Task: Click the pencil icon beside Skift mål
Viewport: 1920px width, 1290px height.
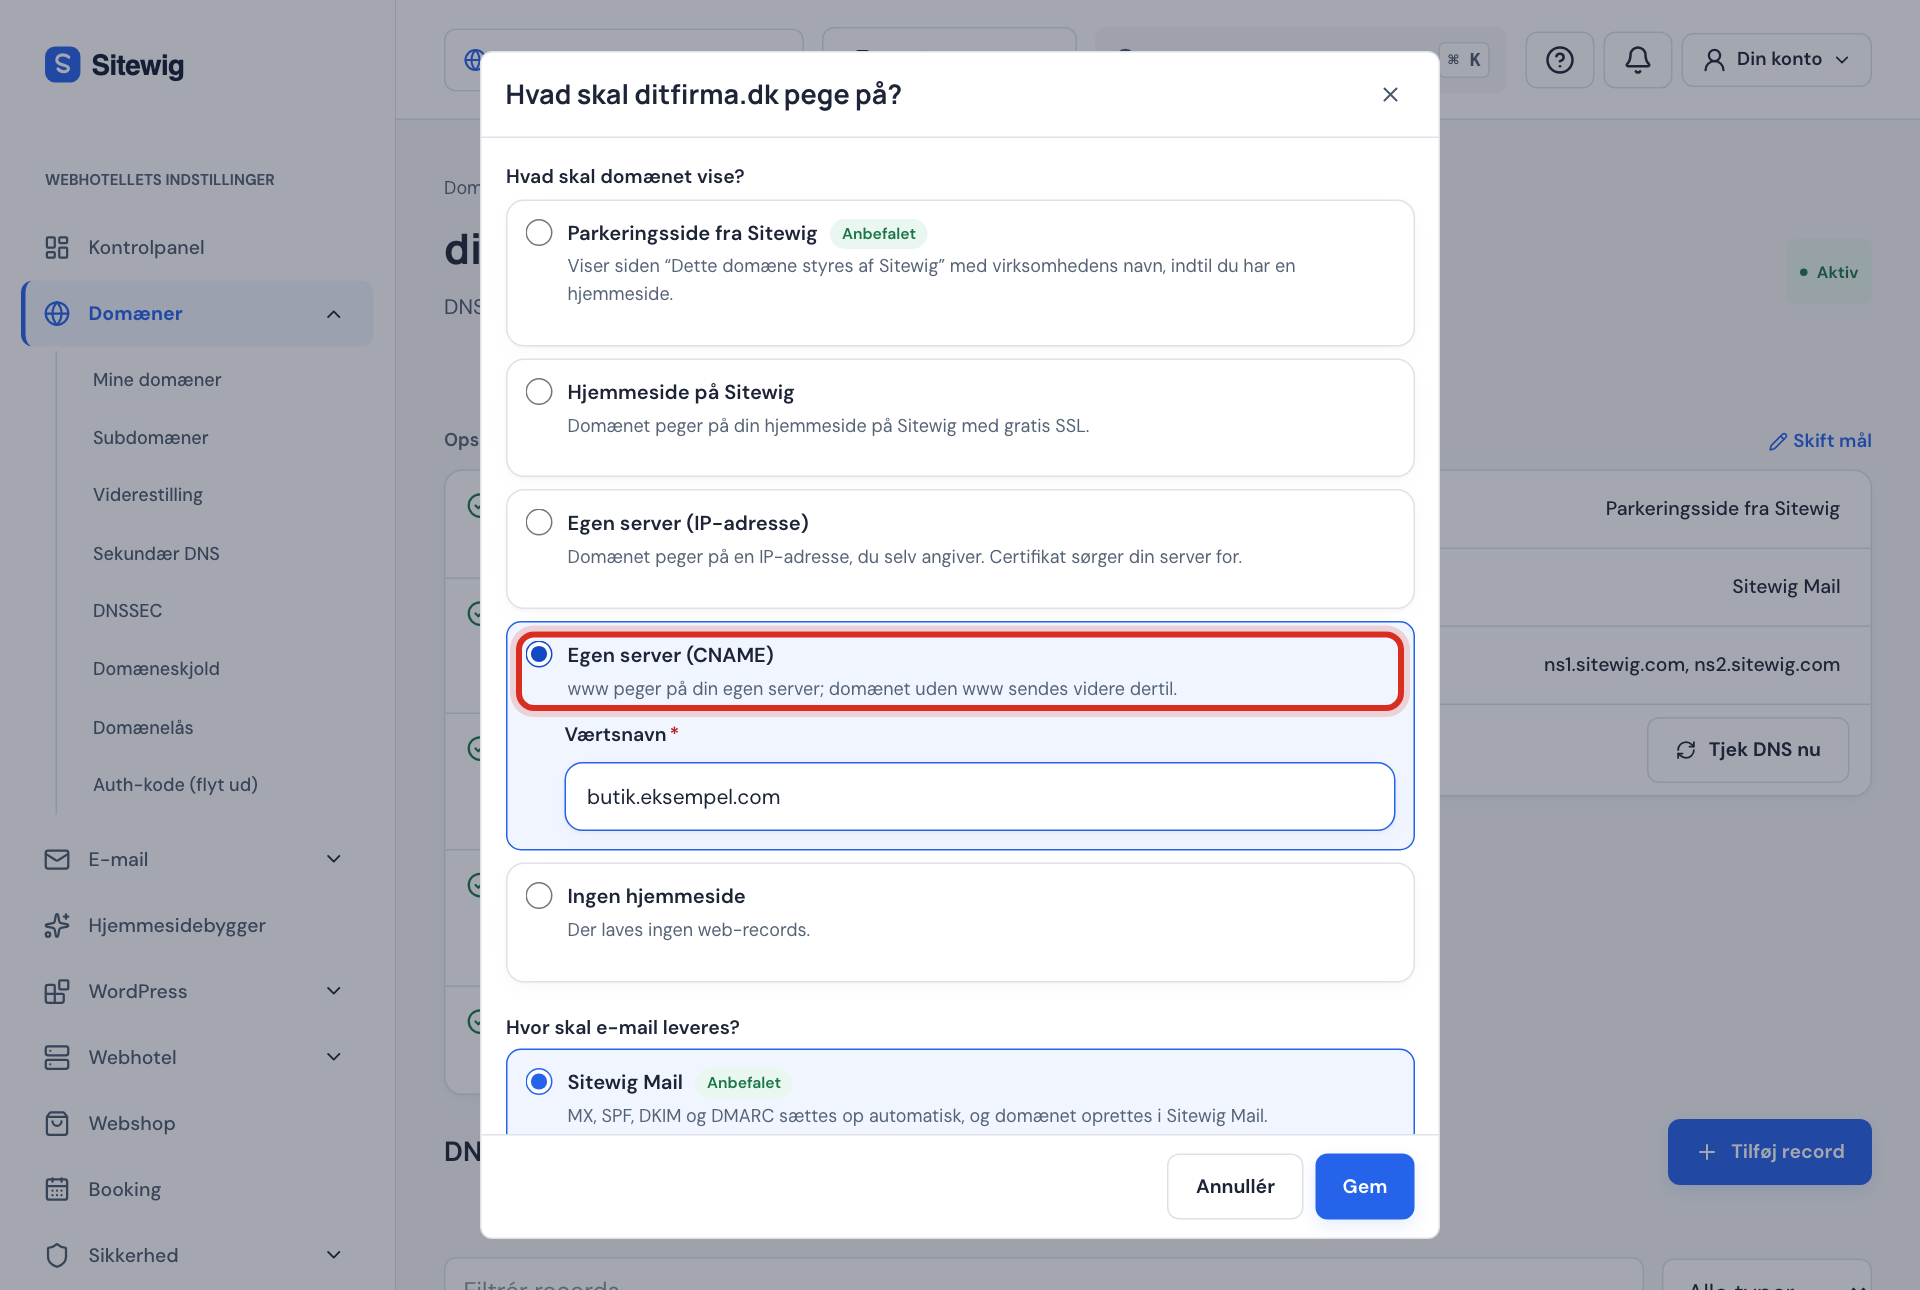Action: pyautogui.click(x=1777, y=441)
